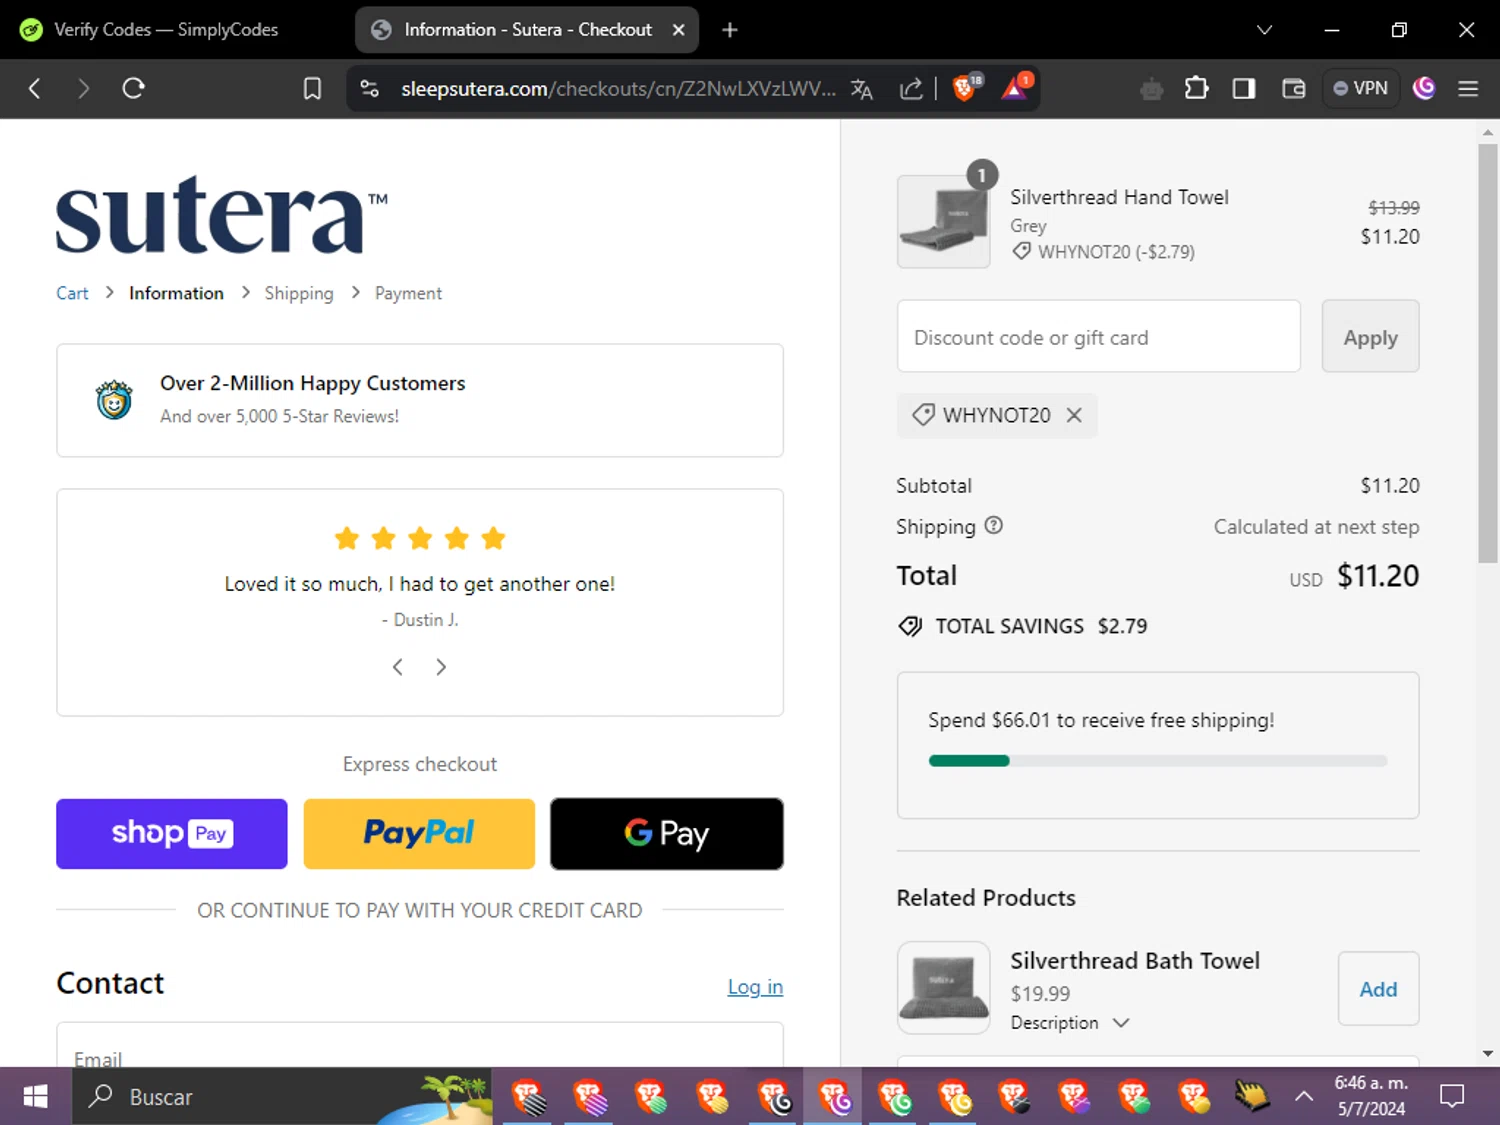Close the Sutera Checkout tab
The height and width of the screenshot is (1125, 1500).
click(x=678, y=30)
